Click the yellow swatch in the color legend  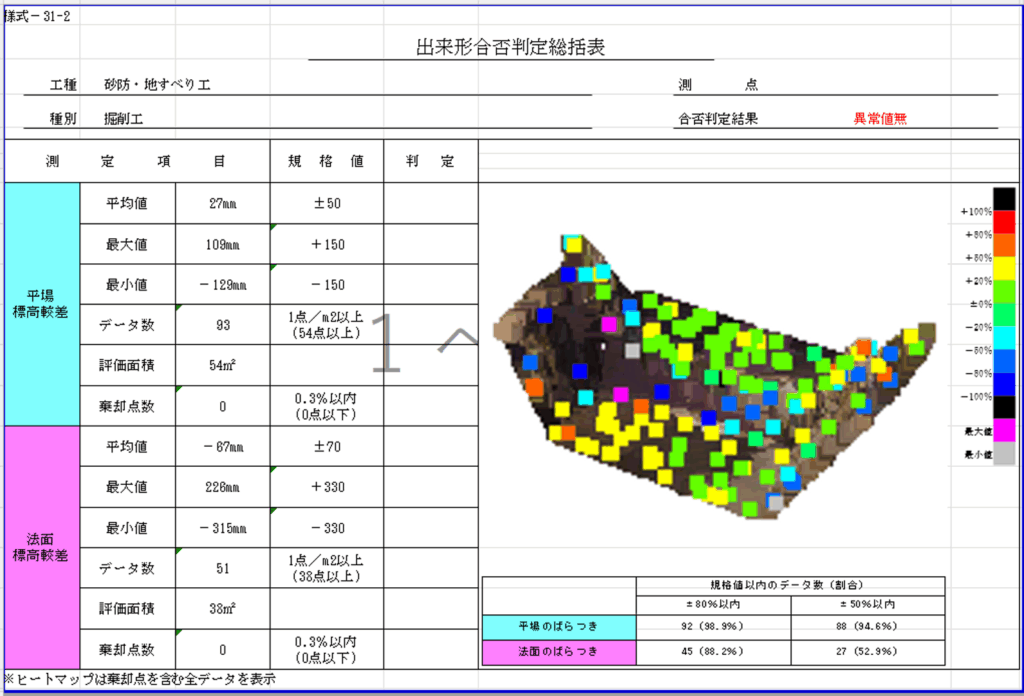1004,267
